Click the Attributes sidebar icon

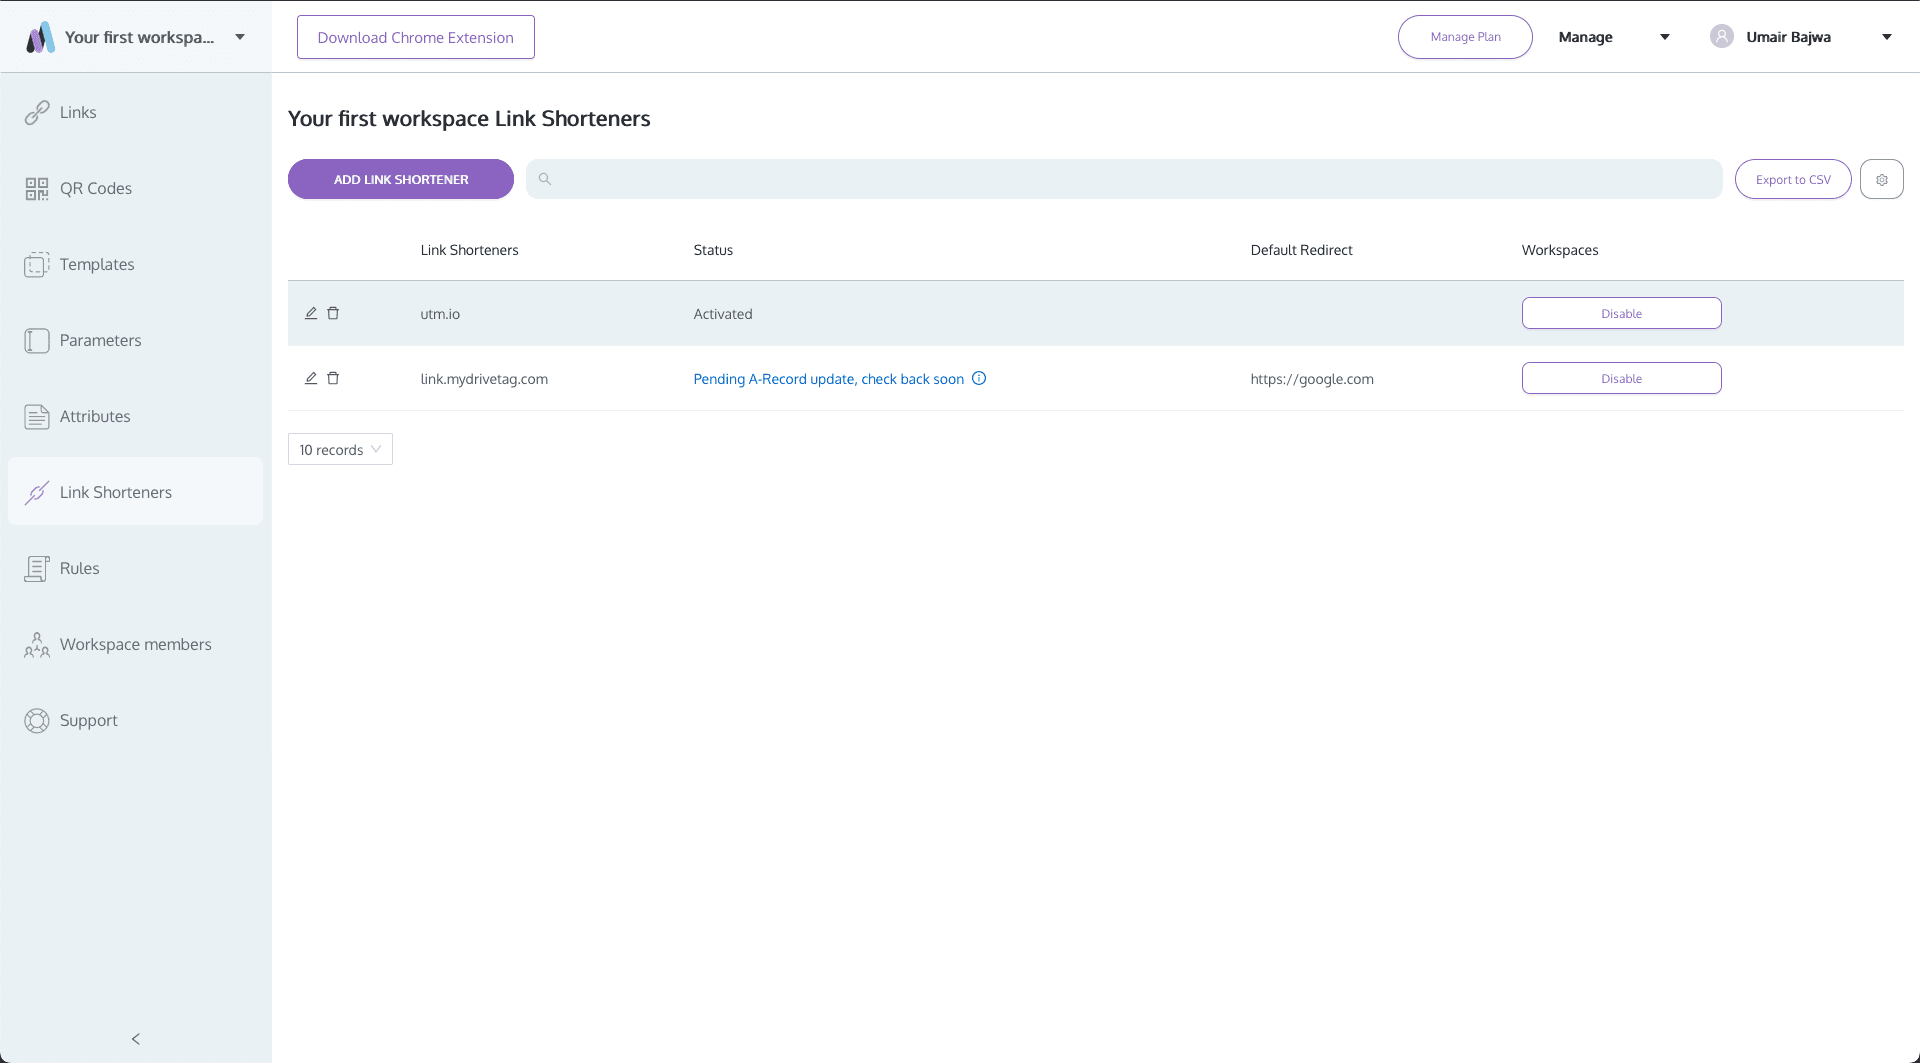point(37,417)
